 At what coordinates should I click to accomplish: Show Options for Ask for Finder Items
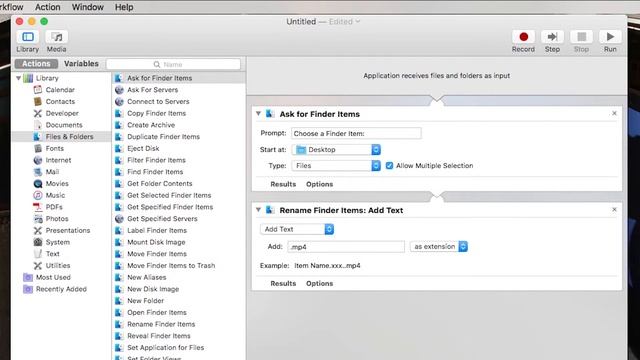(x=320, y=184)
